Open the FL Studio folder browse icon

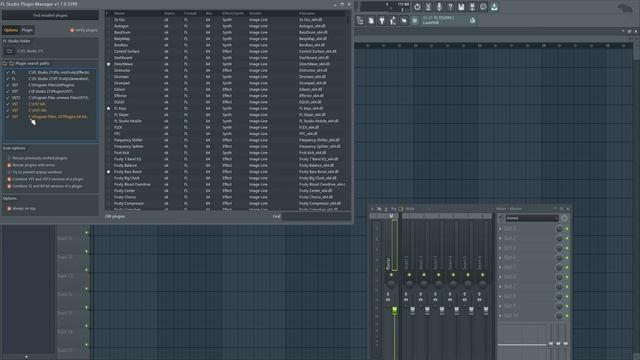click(x=10, y=51)
